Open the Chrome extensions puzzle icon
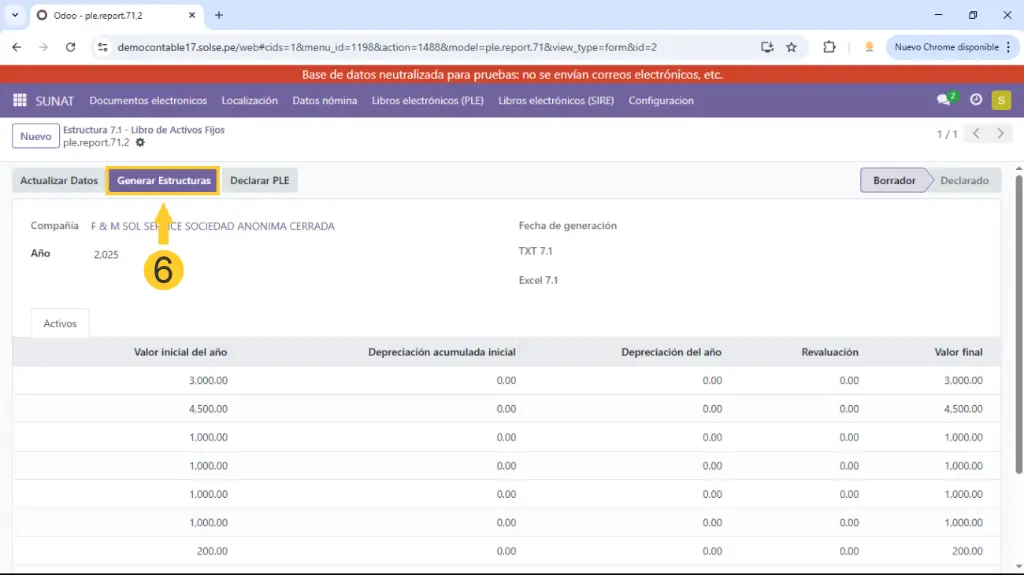1024x575 pixels. [x=829, y=47]
